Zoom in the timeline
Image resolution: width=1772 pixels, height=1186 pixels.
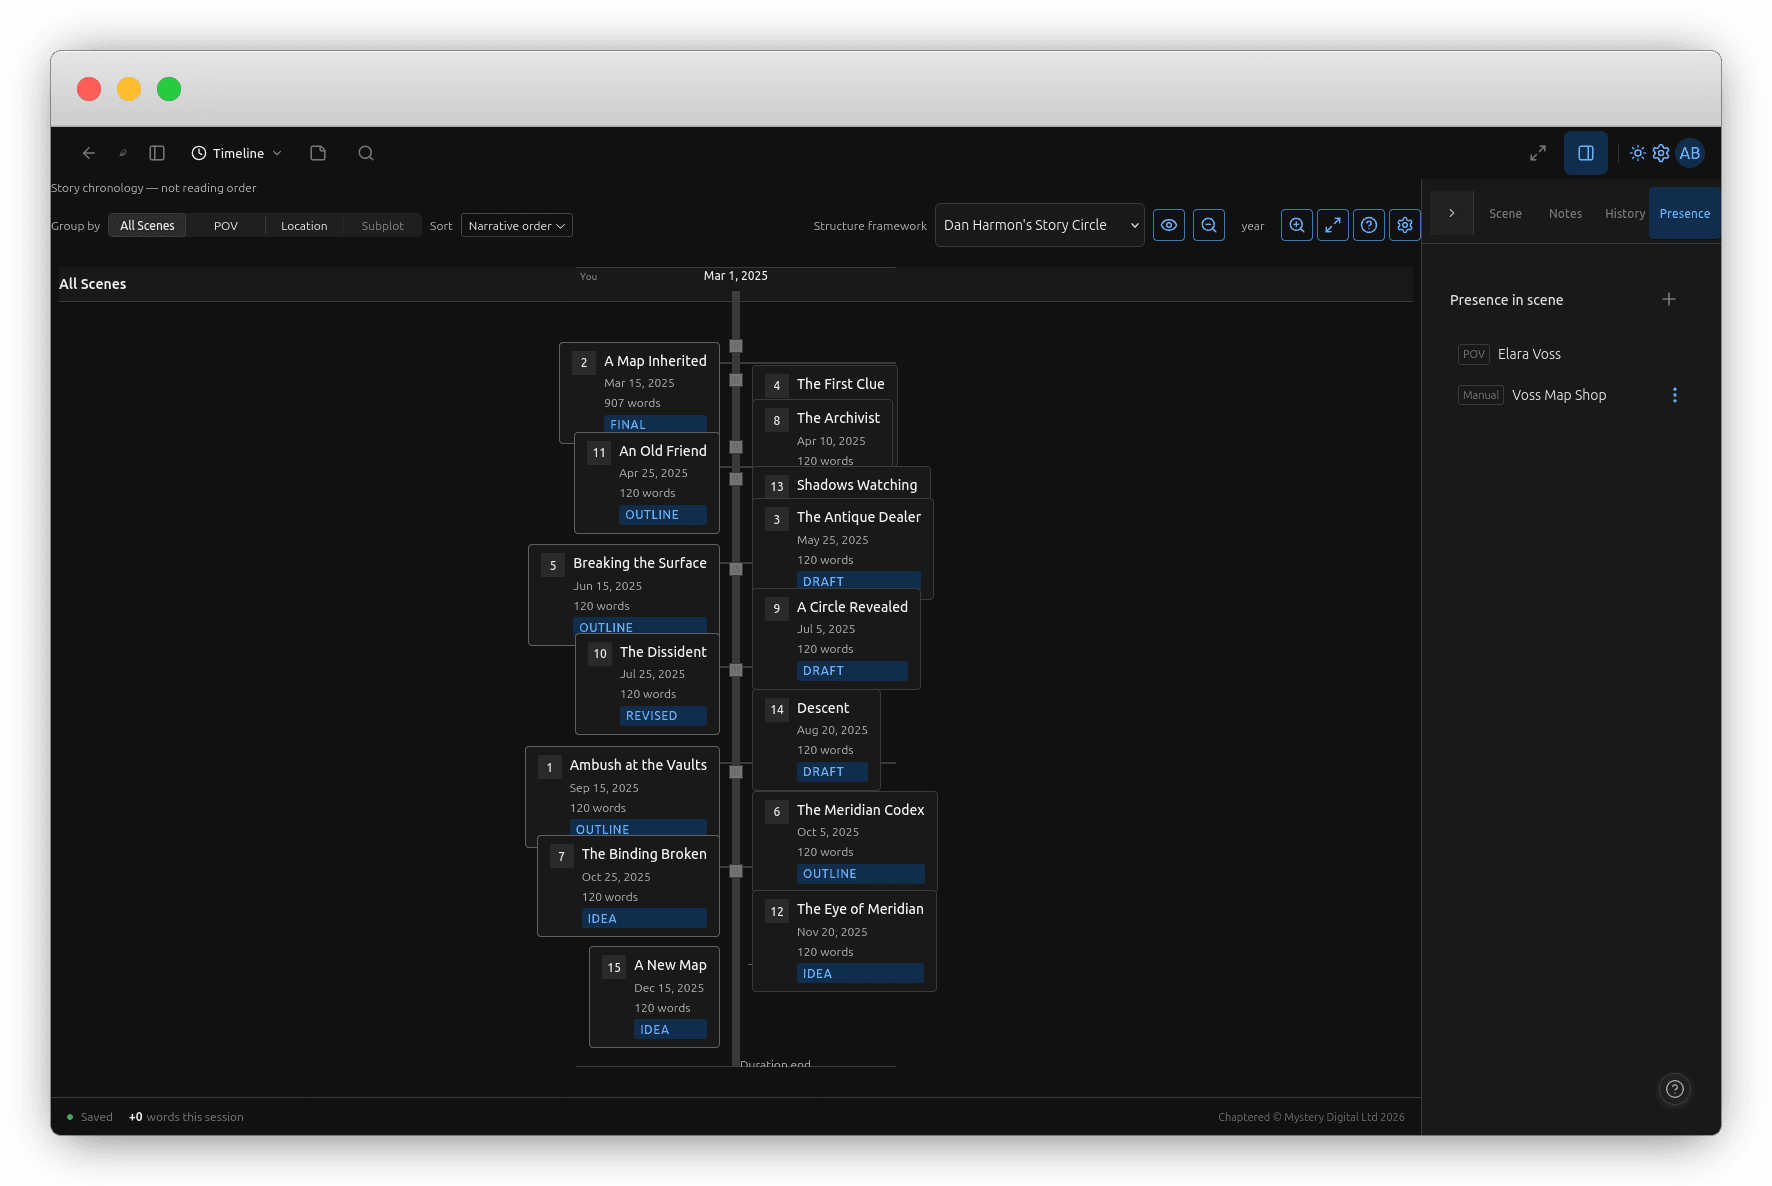coord(1297,225)
